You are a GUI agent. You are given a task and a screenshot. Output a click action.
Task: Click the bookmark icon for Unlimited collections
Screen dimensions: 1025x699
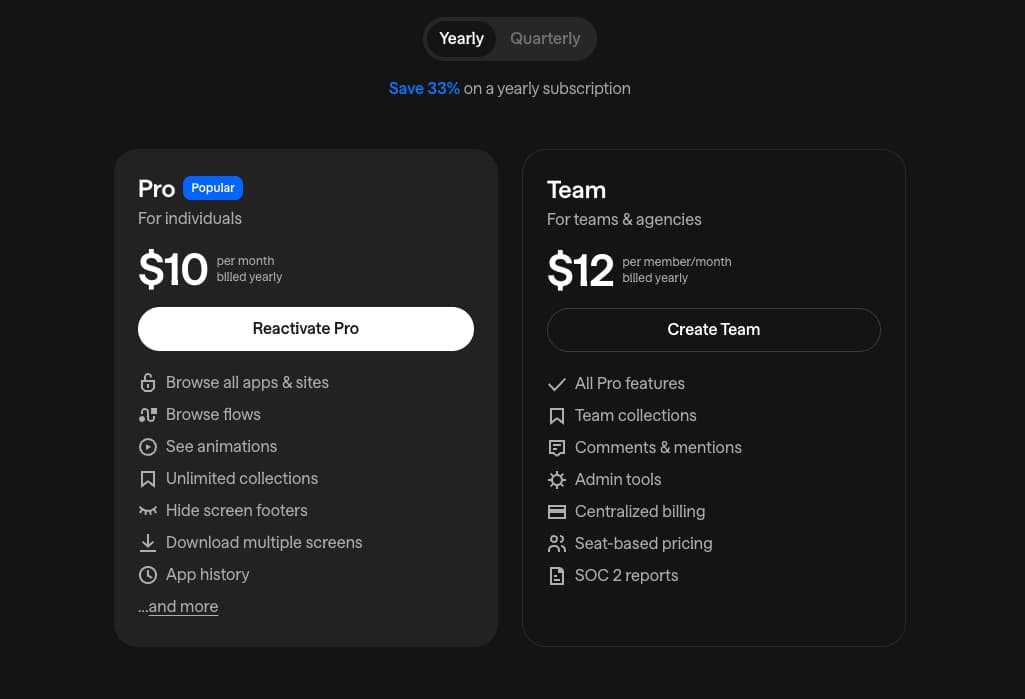(x=148, y=479)
